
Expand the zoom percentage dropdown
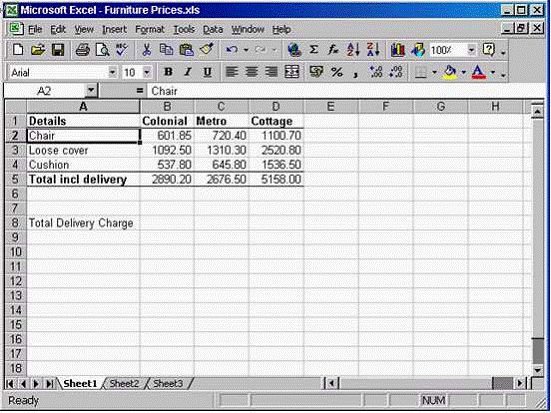click(x=471, y=50)
